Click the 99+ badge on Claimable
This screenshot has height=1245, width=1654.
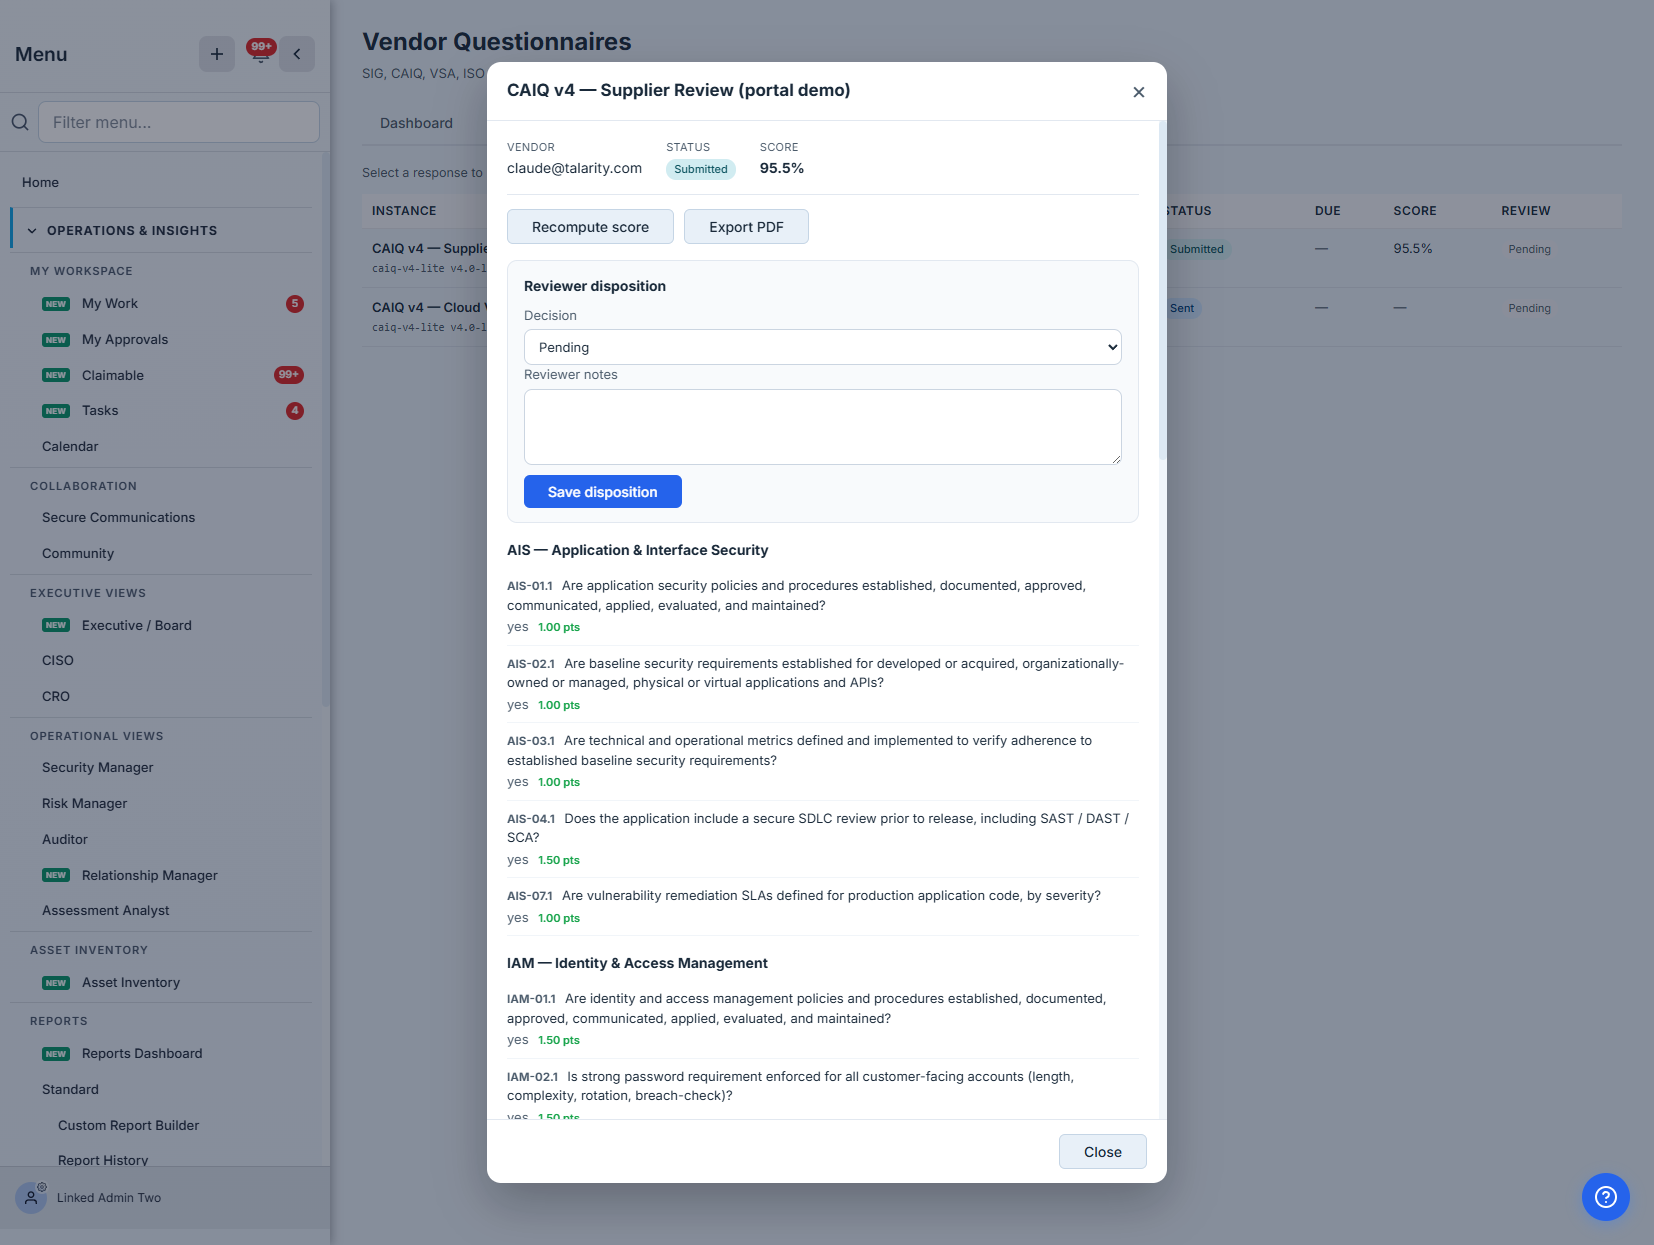click(289, 375)
